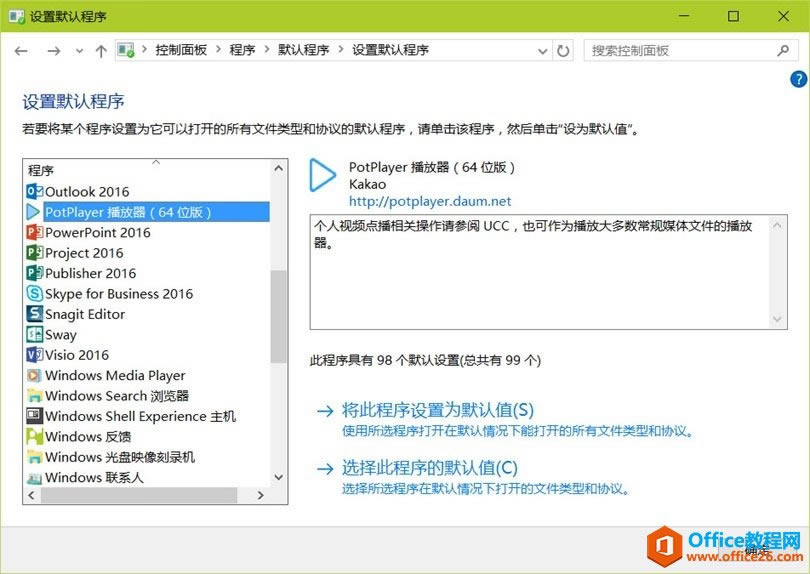Go up one level with up arrow
Screen dimensions: 810x574
coord(101,51)
